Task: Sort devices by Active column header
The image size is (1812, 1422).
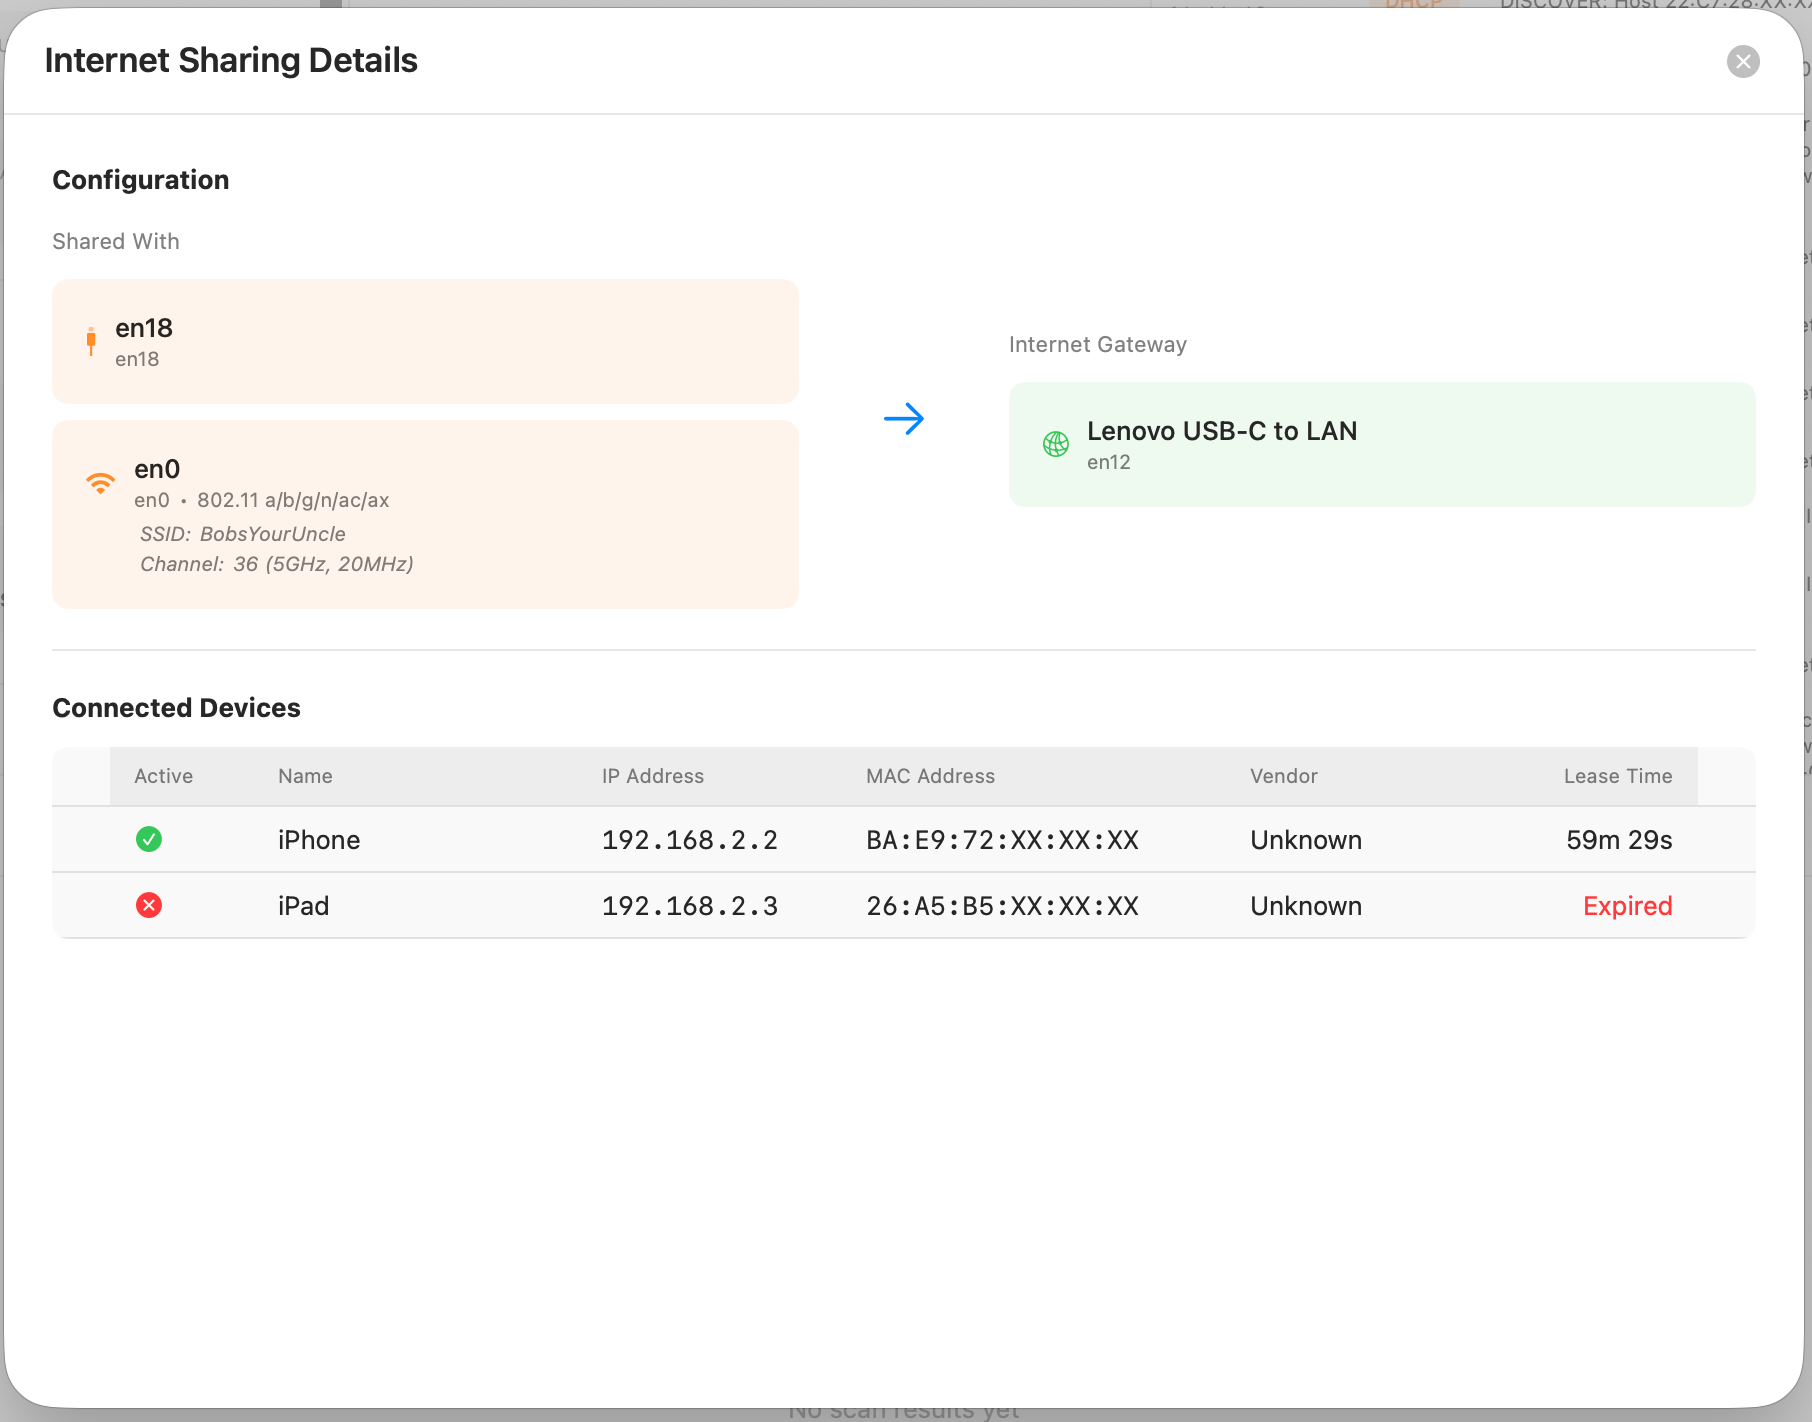Action: 164,776
